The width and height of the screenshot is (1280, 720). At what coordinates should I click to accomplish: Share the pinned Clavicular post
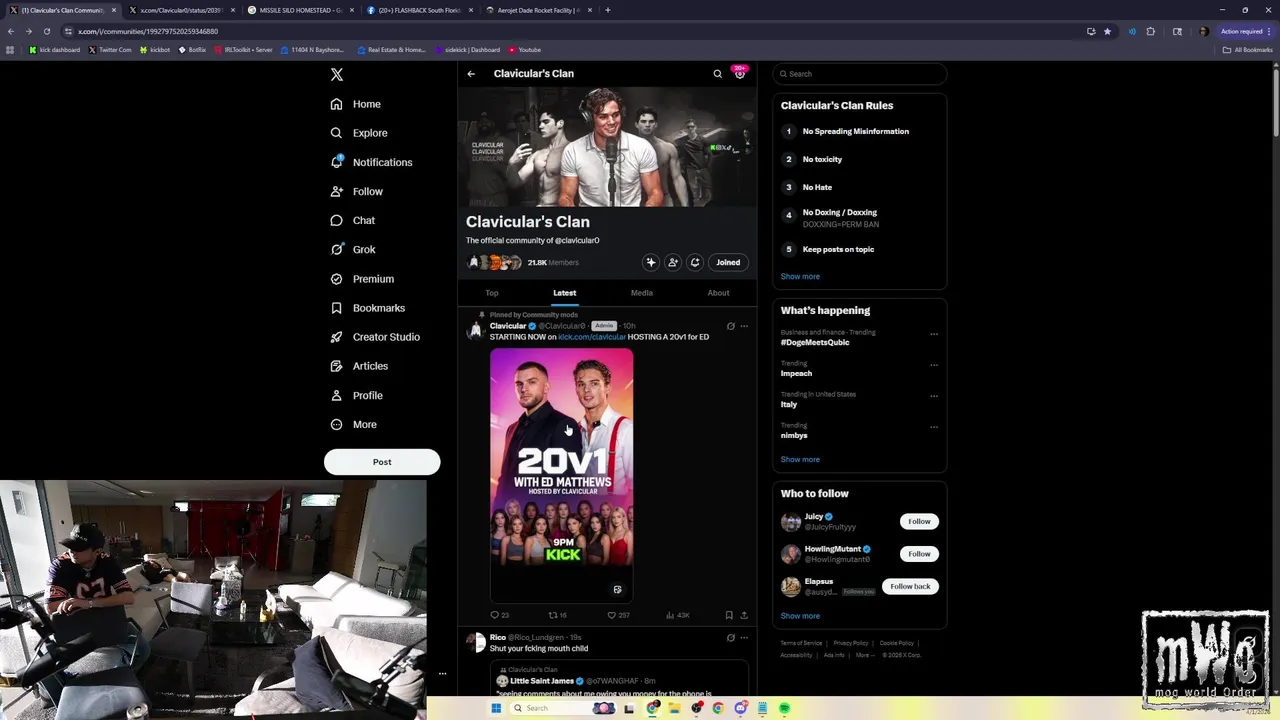[x=744, y=615]
